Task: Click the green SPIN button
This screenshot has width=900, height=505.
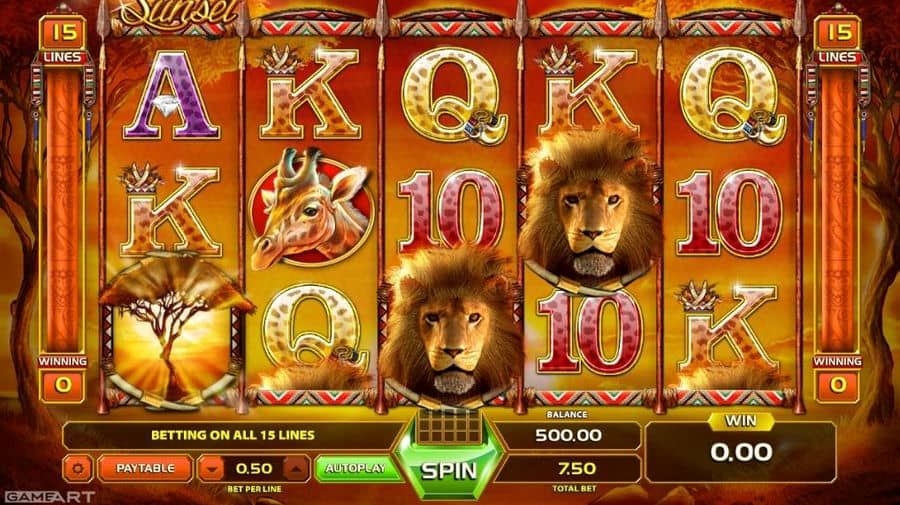Action: (x=449, y=471)
